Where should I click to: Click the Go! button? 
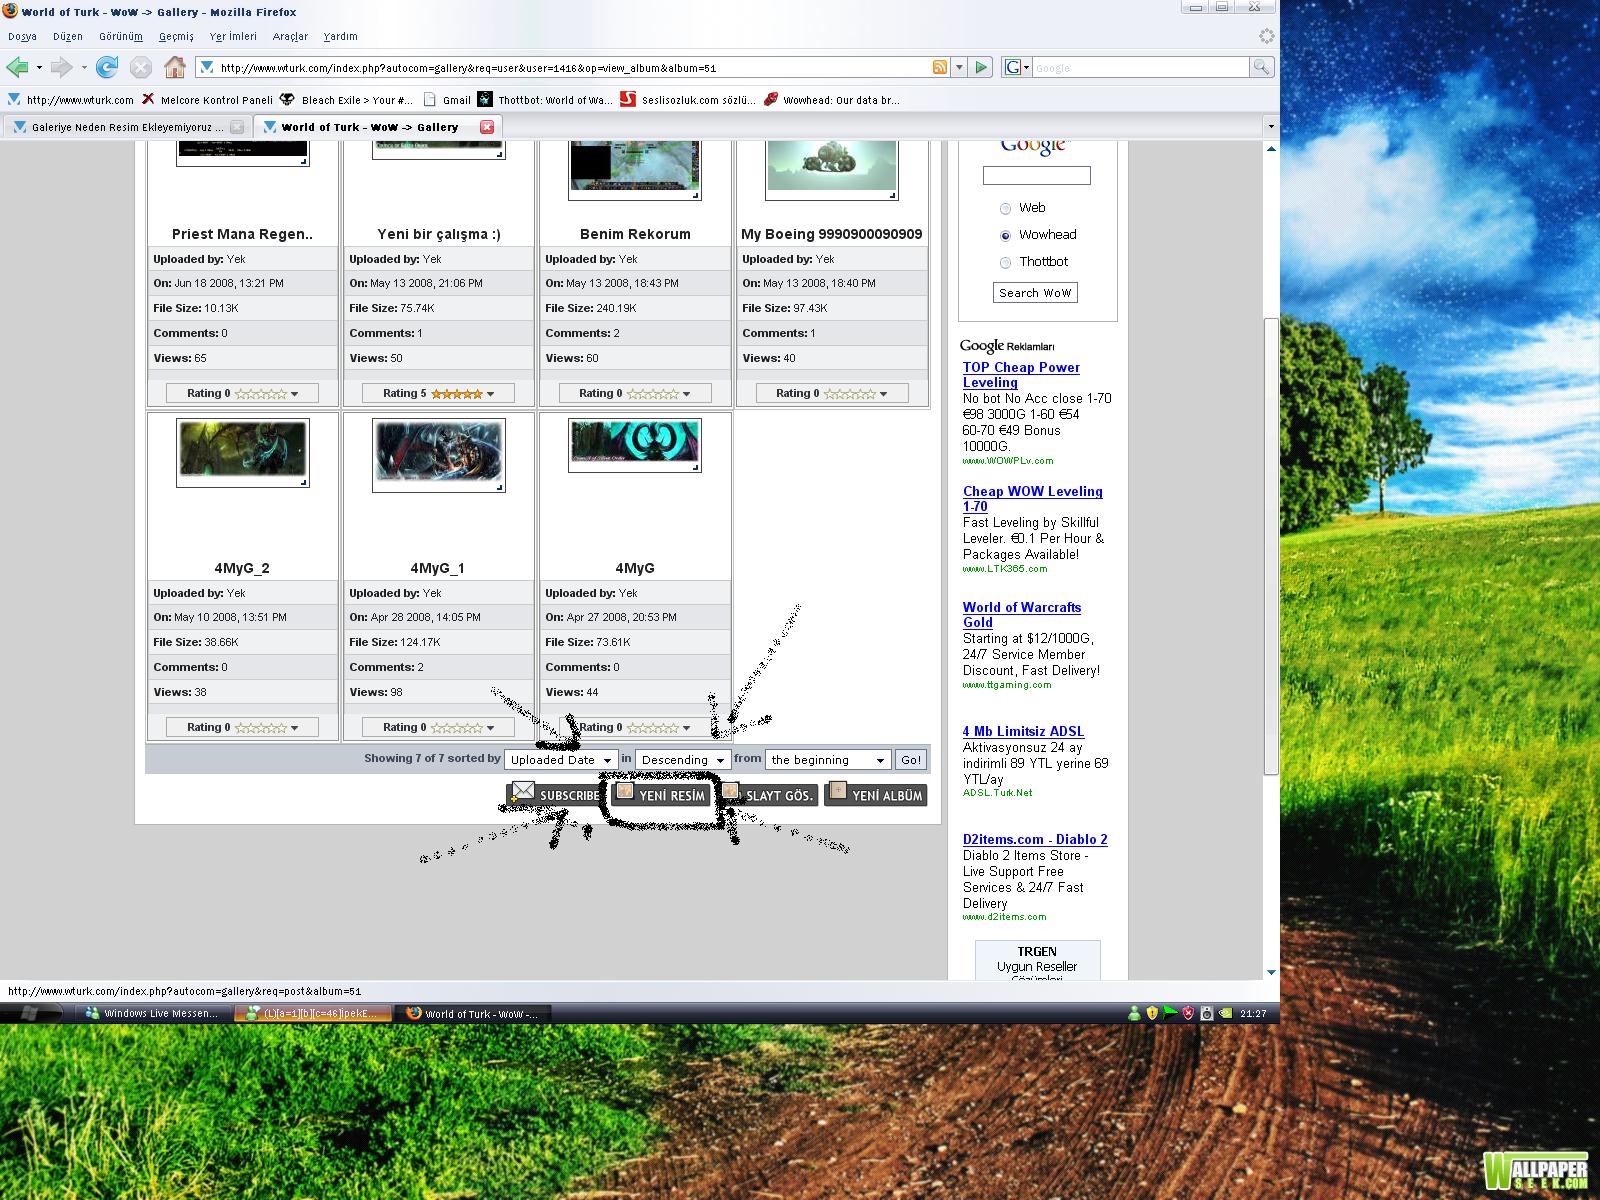click(911, 760)
